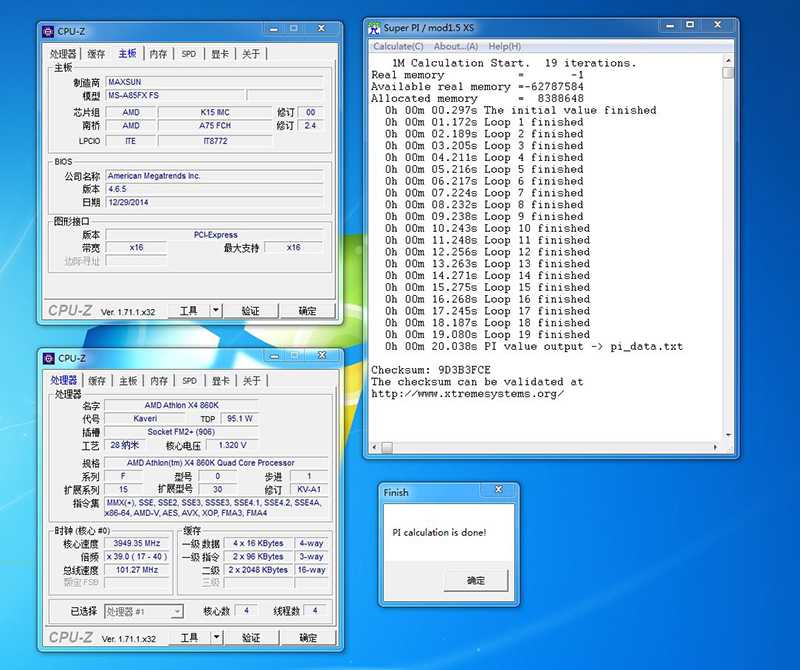Select 主板 tab in top CPU-Z window

(x=128, y=53)
